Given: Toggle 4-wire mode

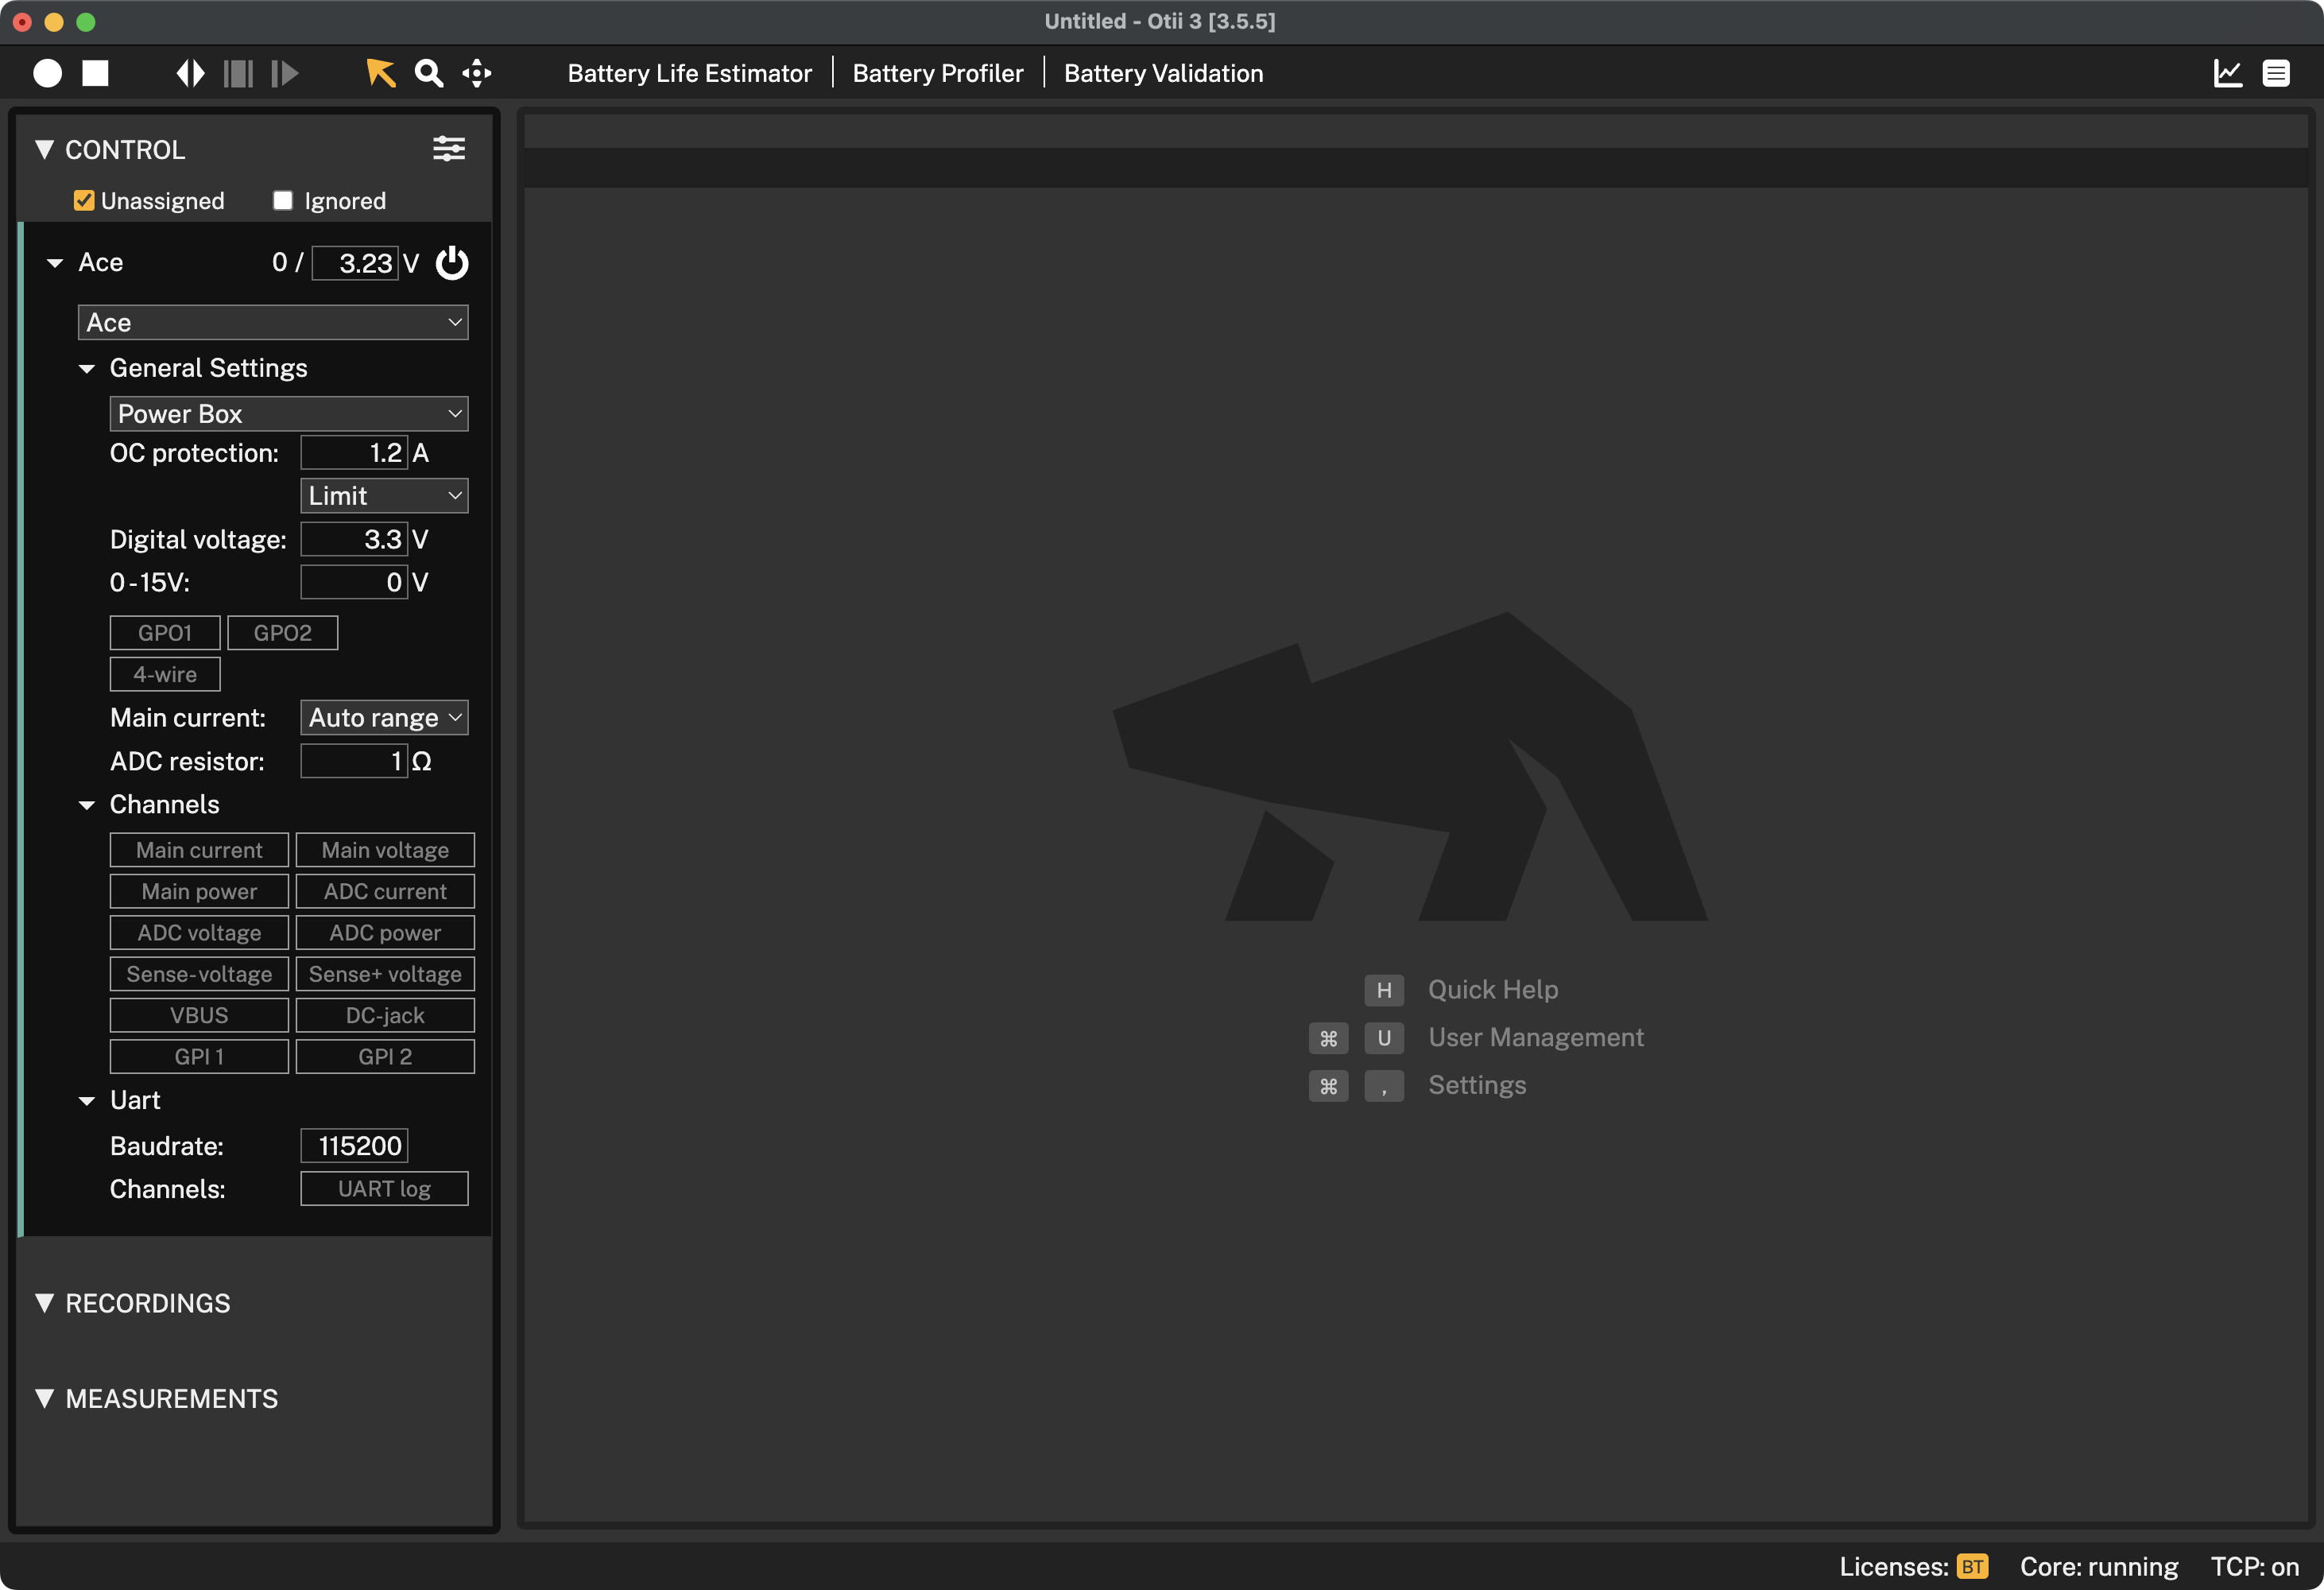Looking at the screenshot, I should click(165, 675).
